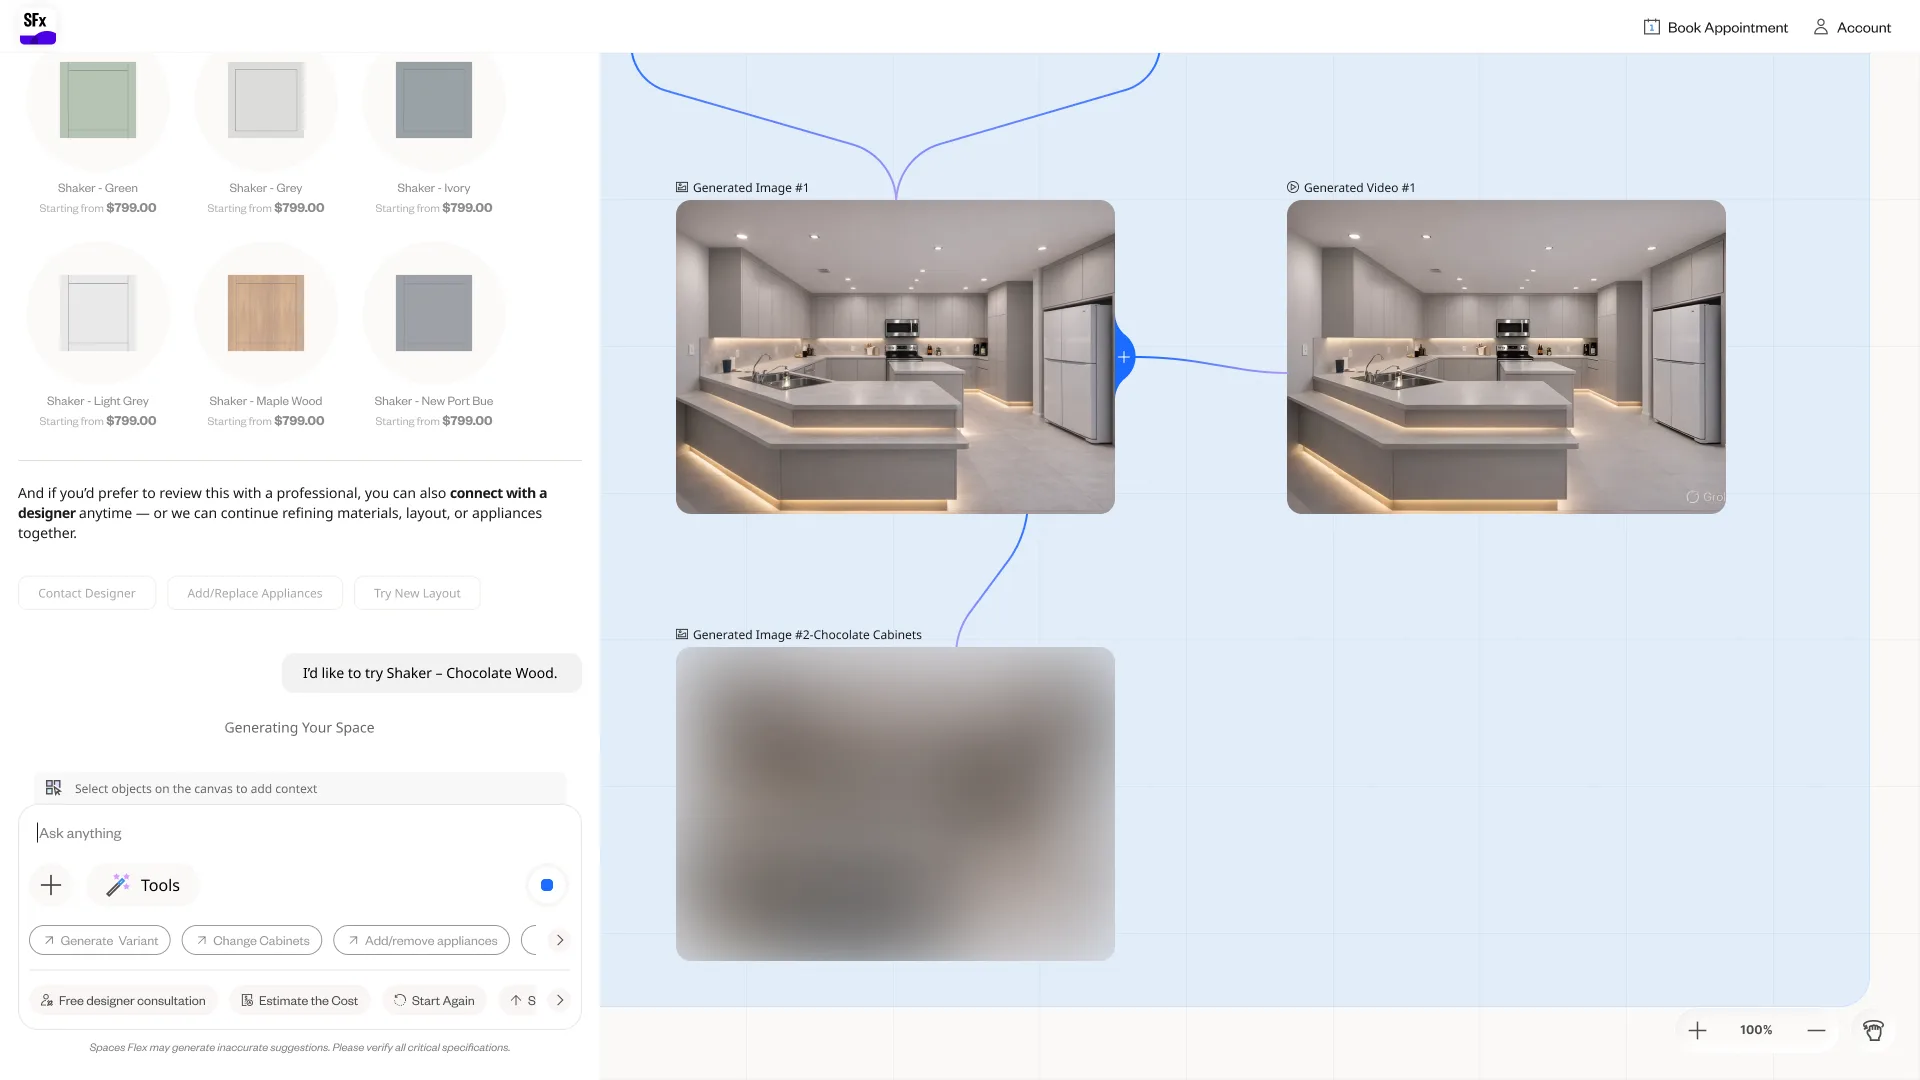Viewport: 1920px width, 1080px height.
Task: Click 'connect with a designer' bold link
Action: coord(282,503)
